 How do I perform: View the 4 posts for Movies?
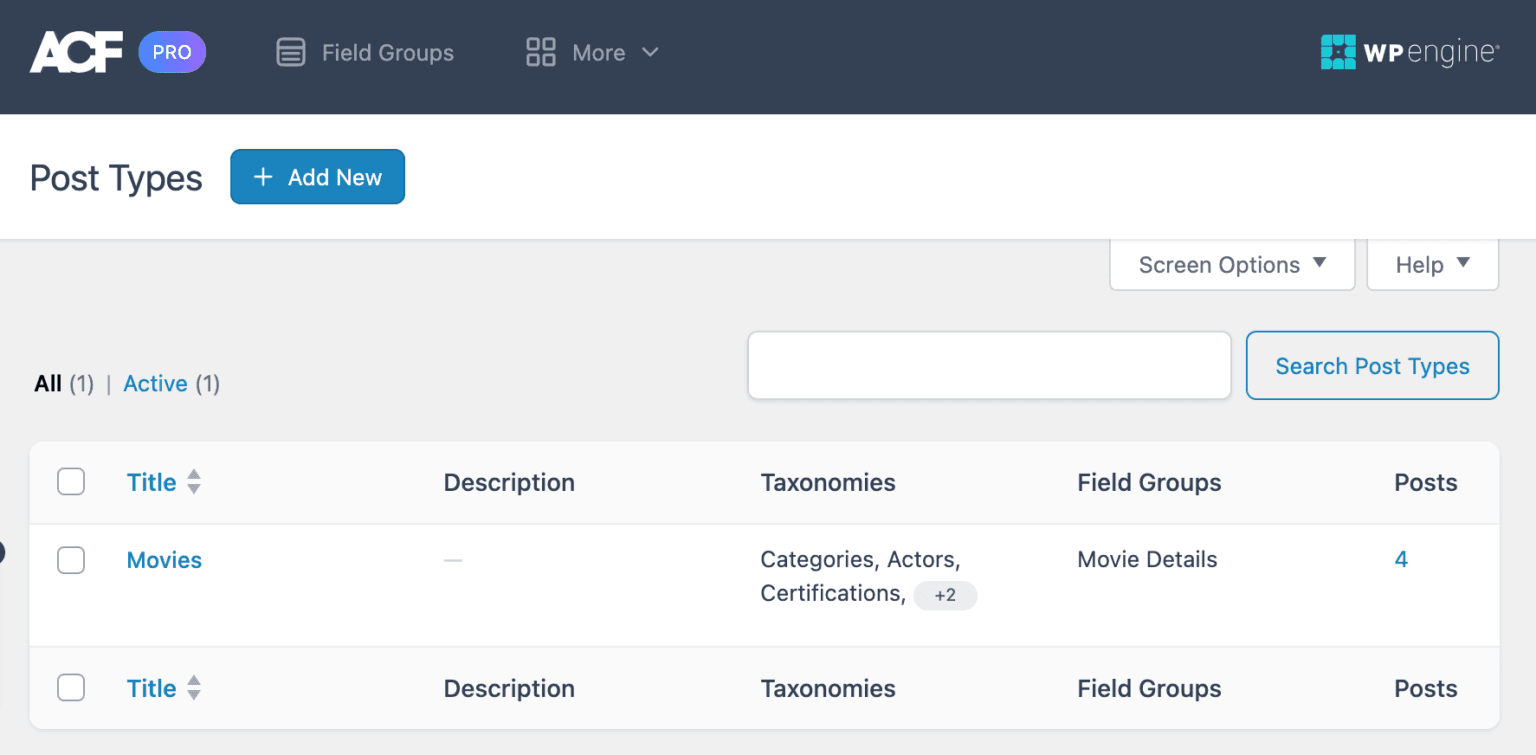1400,559
